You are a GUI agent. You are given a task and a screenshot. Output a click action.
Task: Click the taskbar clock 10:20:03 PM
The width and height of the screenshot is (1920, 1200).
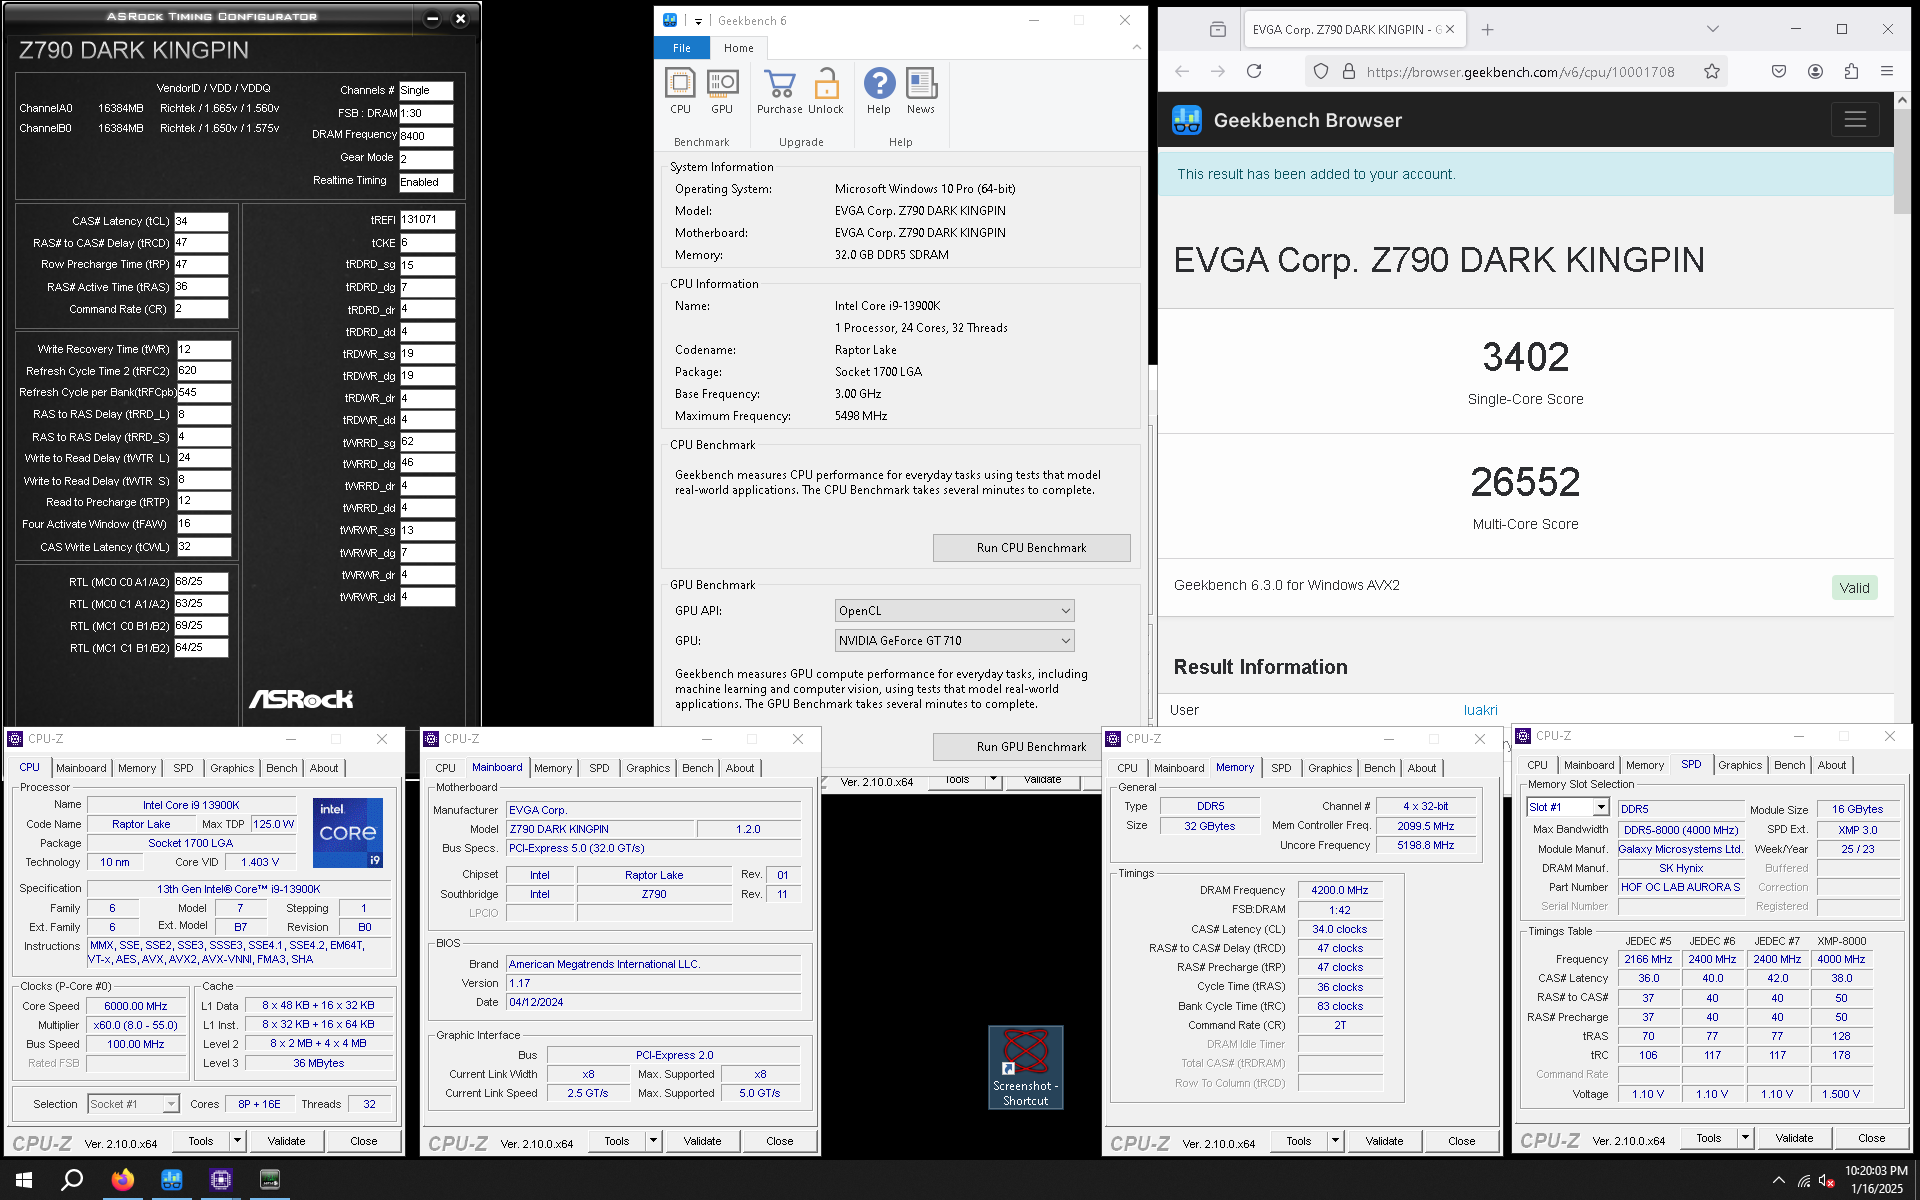click(x=1876, y=1170)
